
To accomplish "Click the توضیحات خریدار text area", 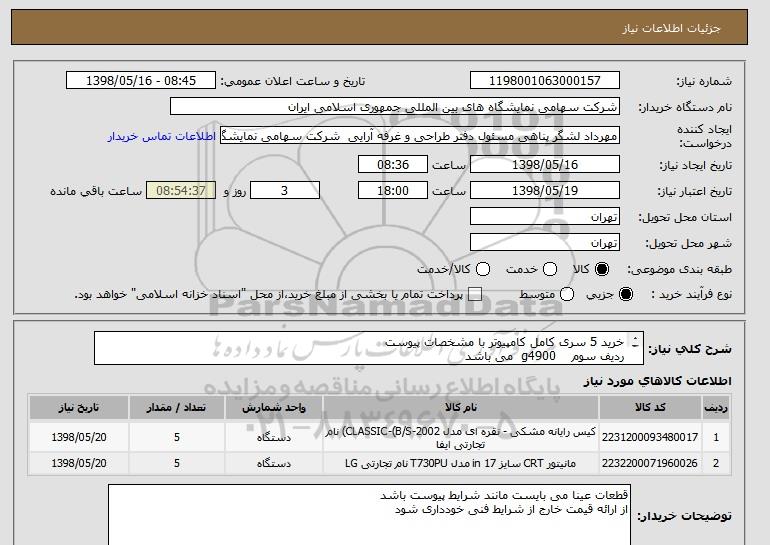I will [369, 515].
